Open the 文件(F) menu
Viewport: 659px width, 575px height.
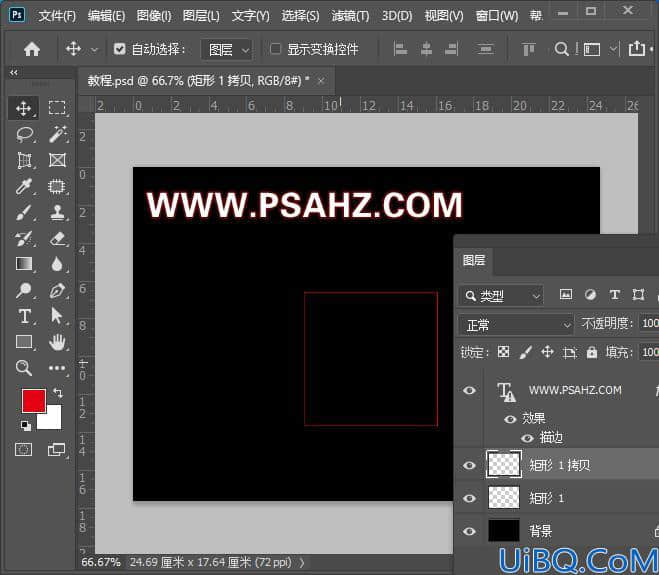(x=57, y=16)
